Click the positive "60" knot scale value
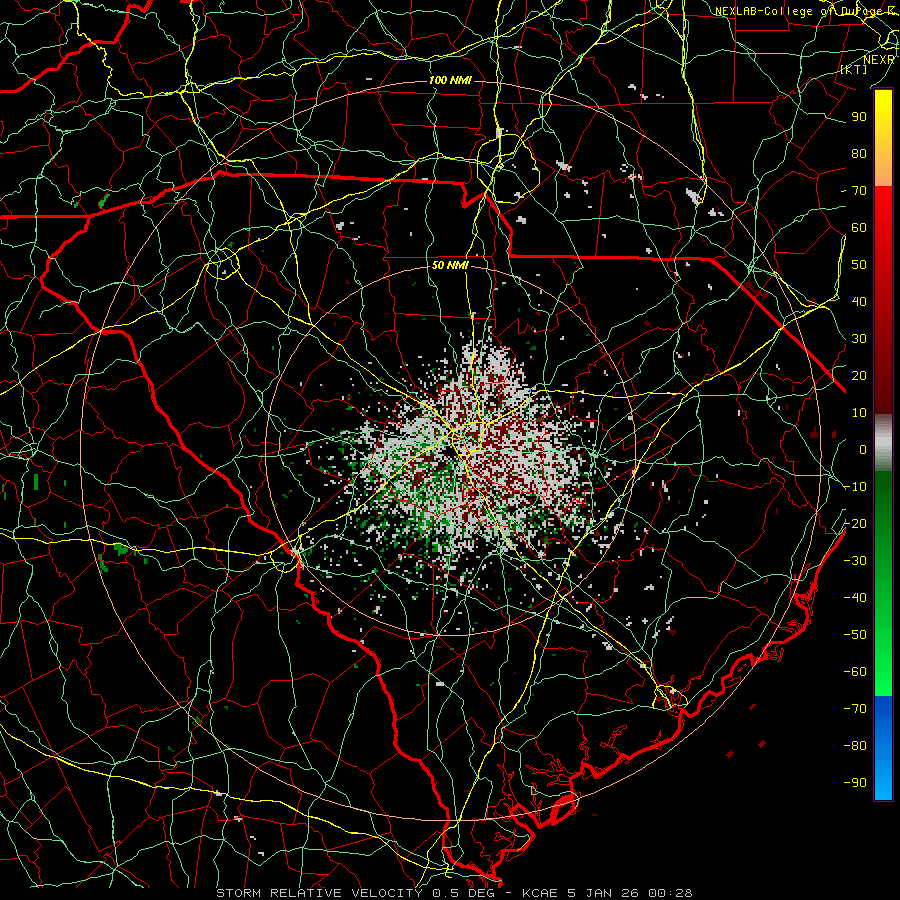The image size is (900, 900). (x=859, y=228)
